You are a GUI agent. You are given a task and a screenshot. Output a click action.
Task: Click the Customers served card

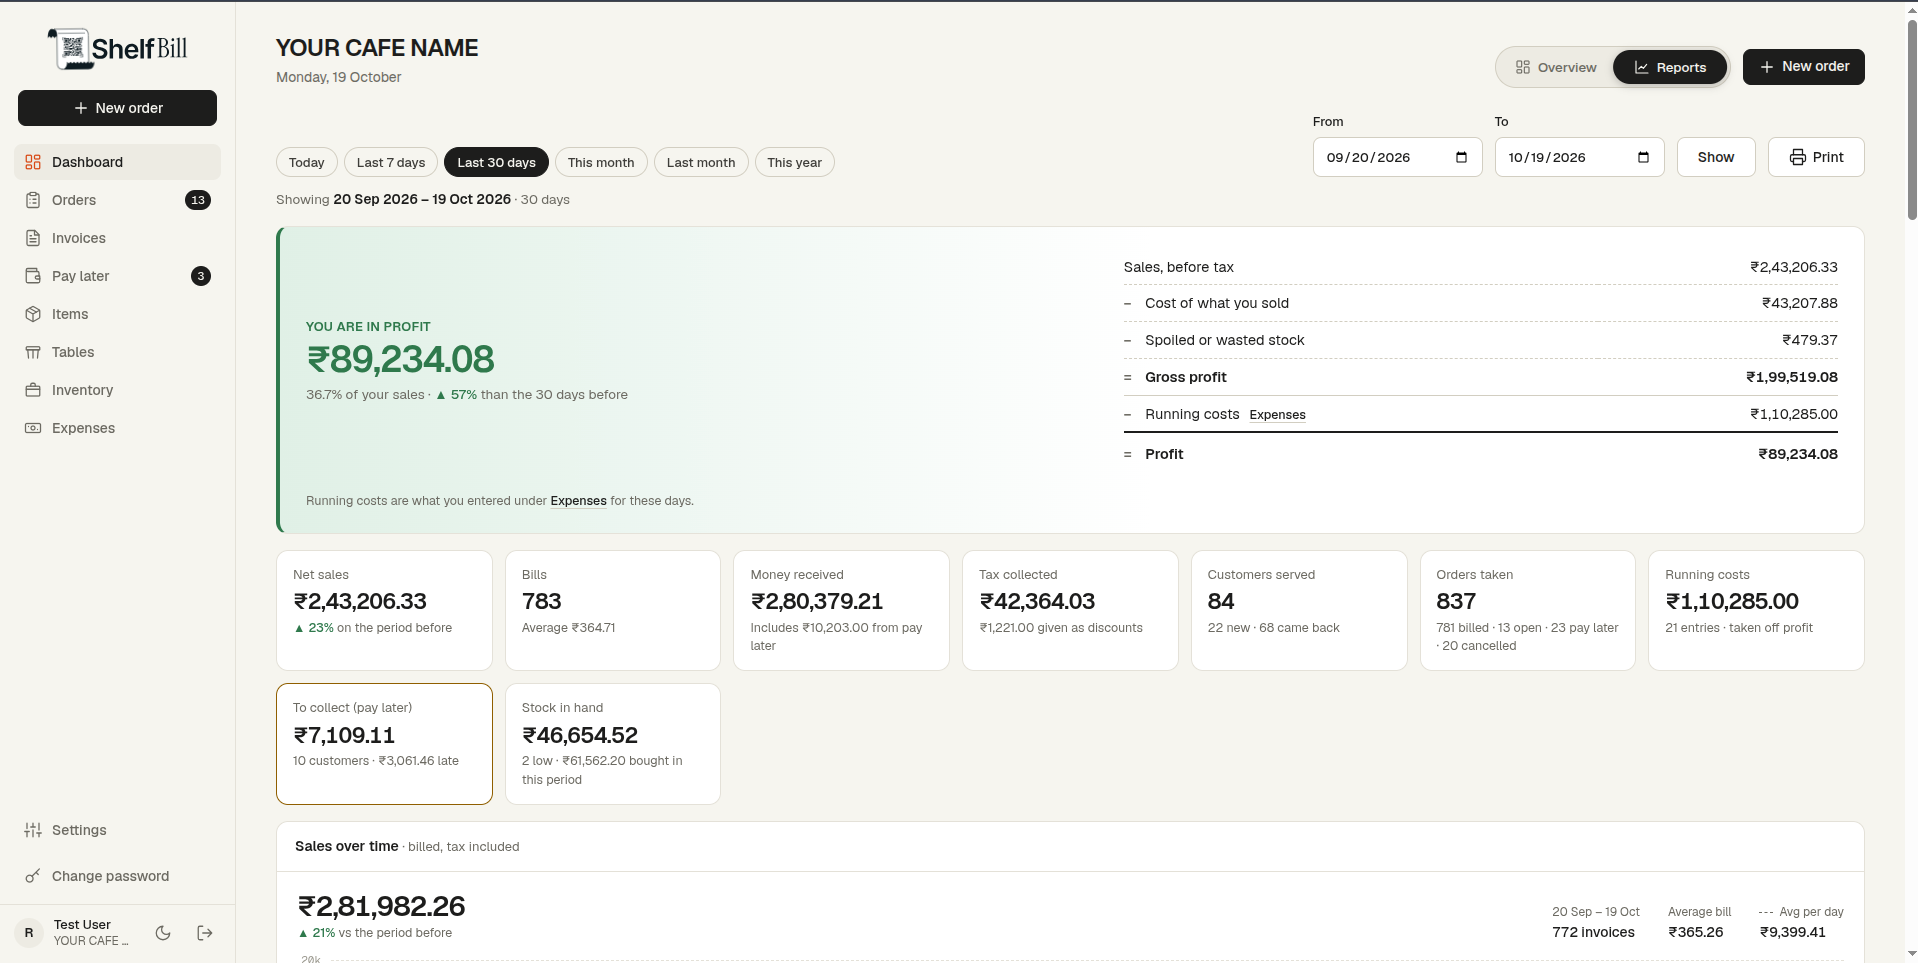click(1299, 610)
